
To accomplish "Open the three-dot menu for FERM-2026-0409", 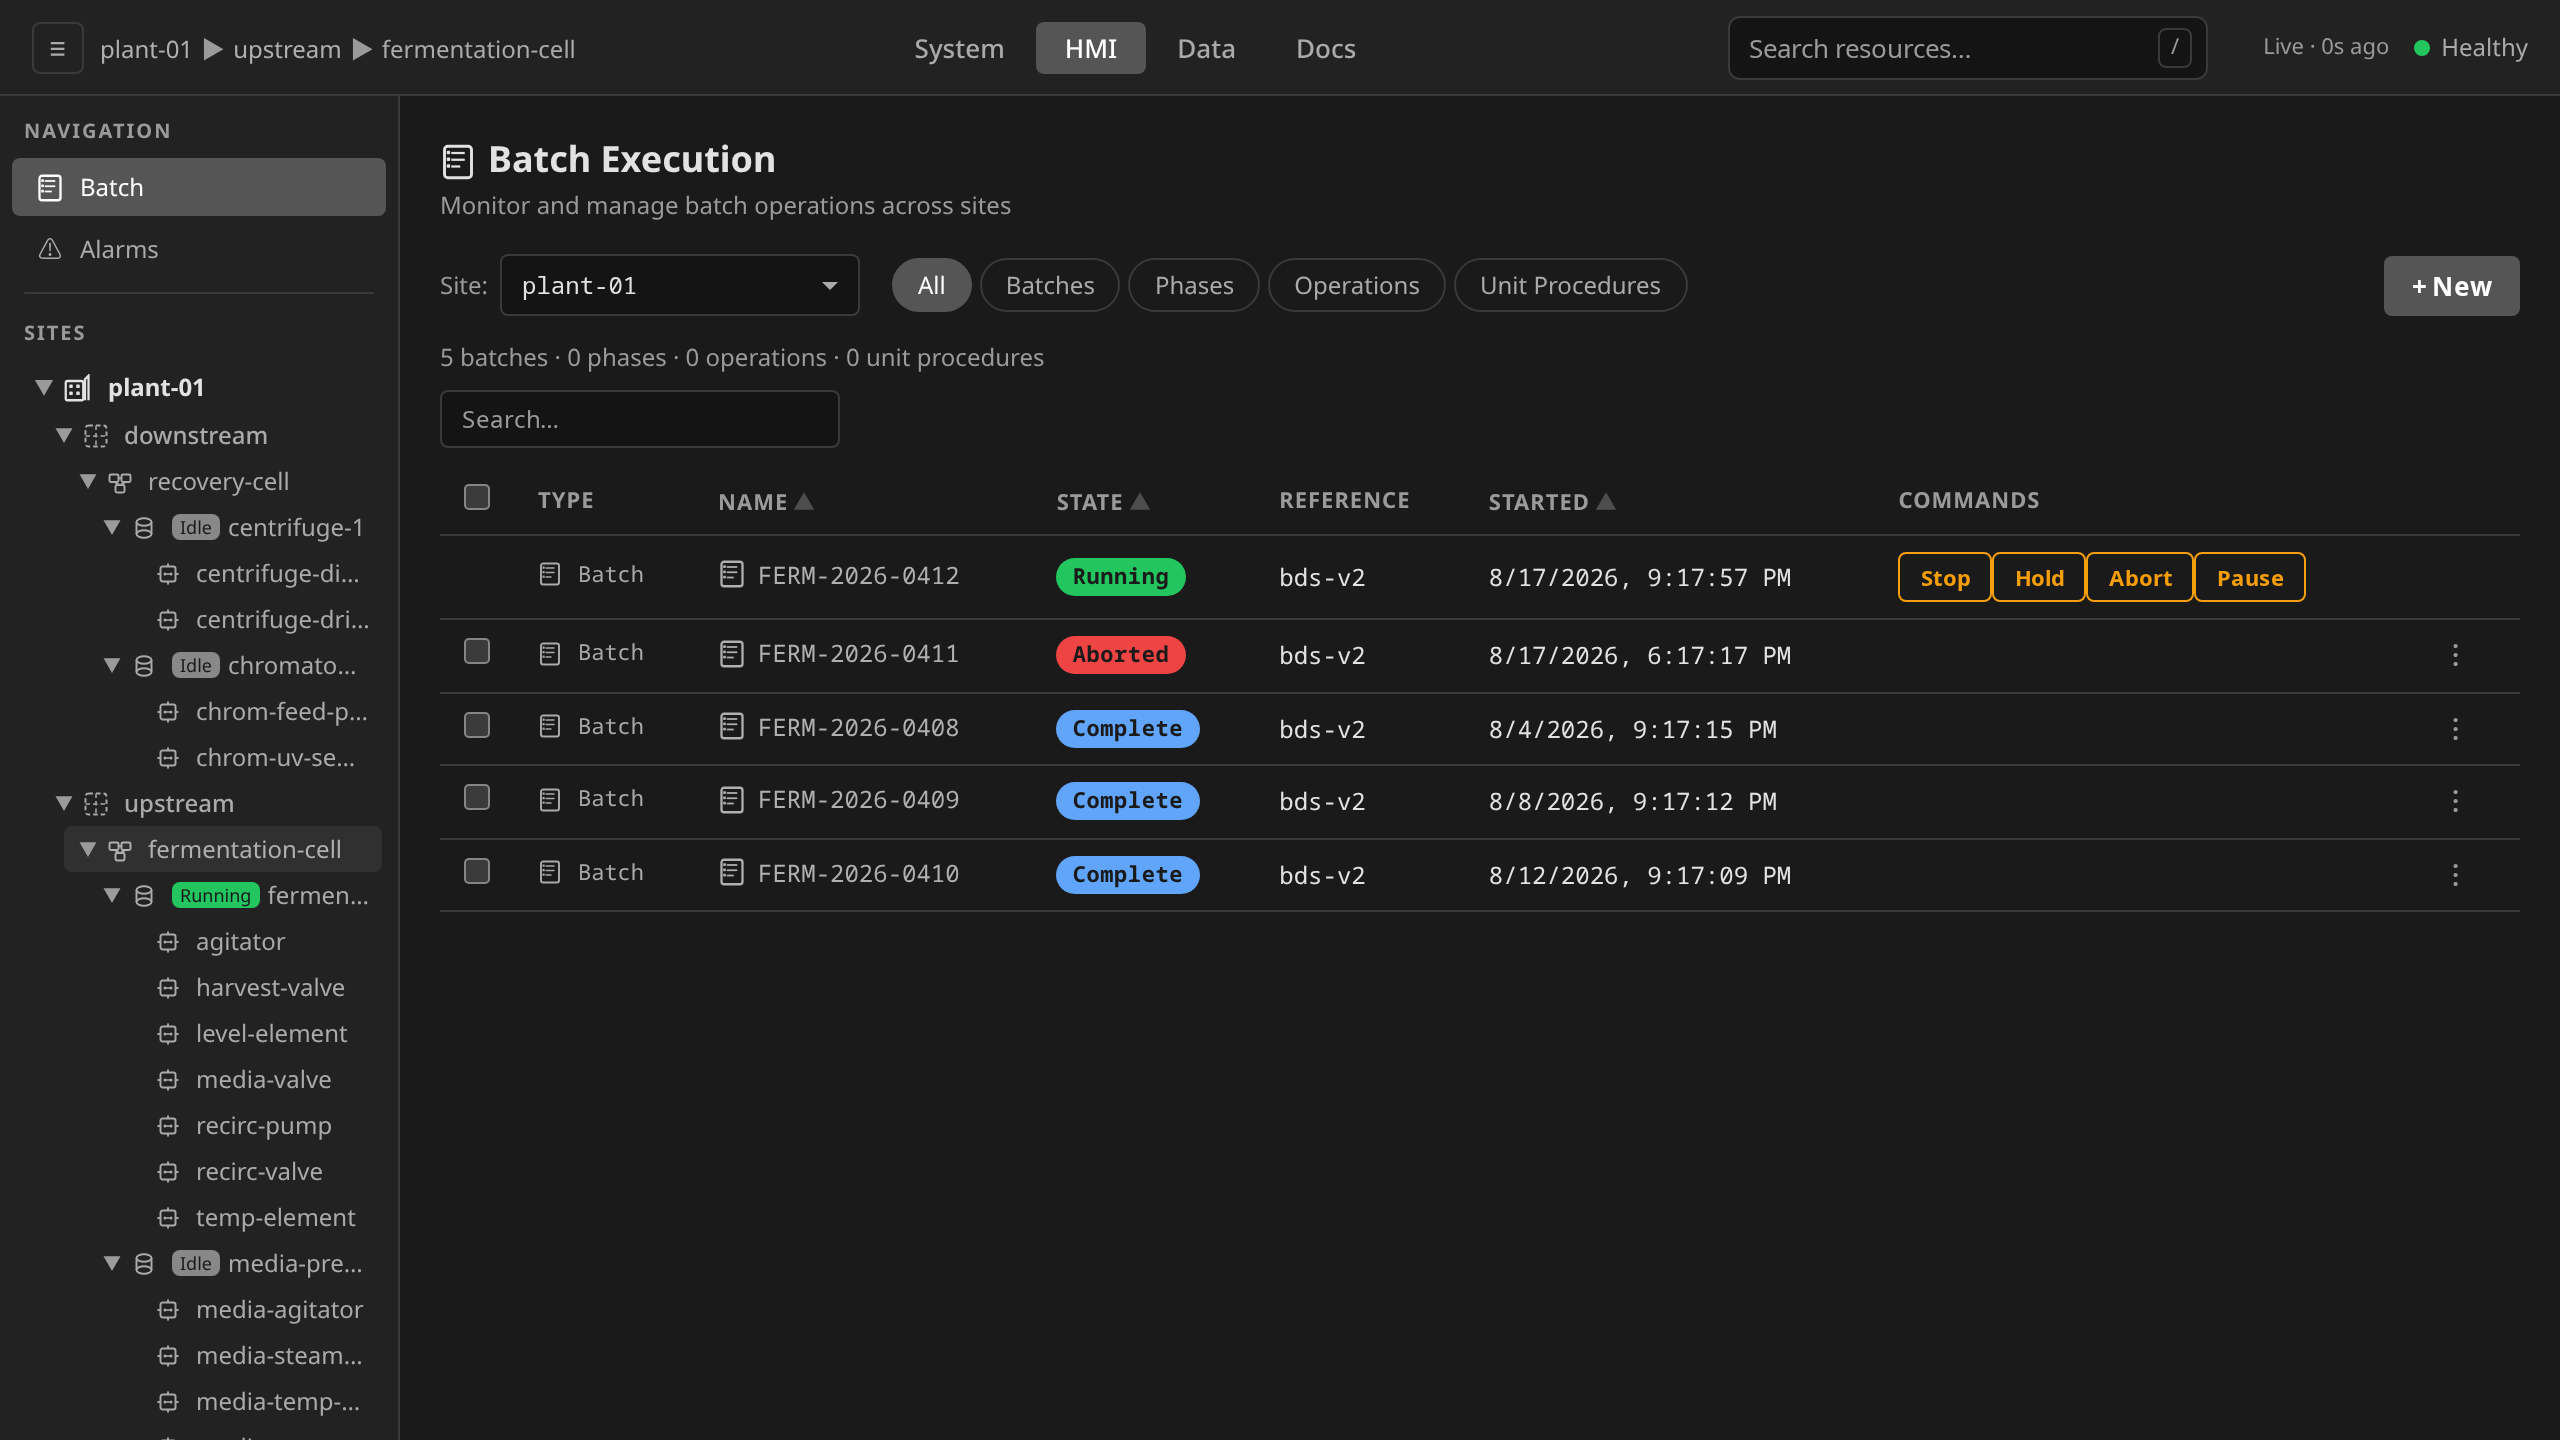I will 2455,801.
